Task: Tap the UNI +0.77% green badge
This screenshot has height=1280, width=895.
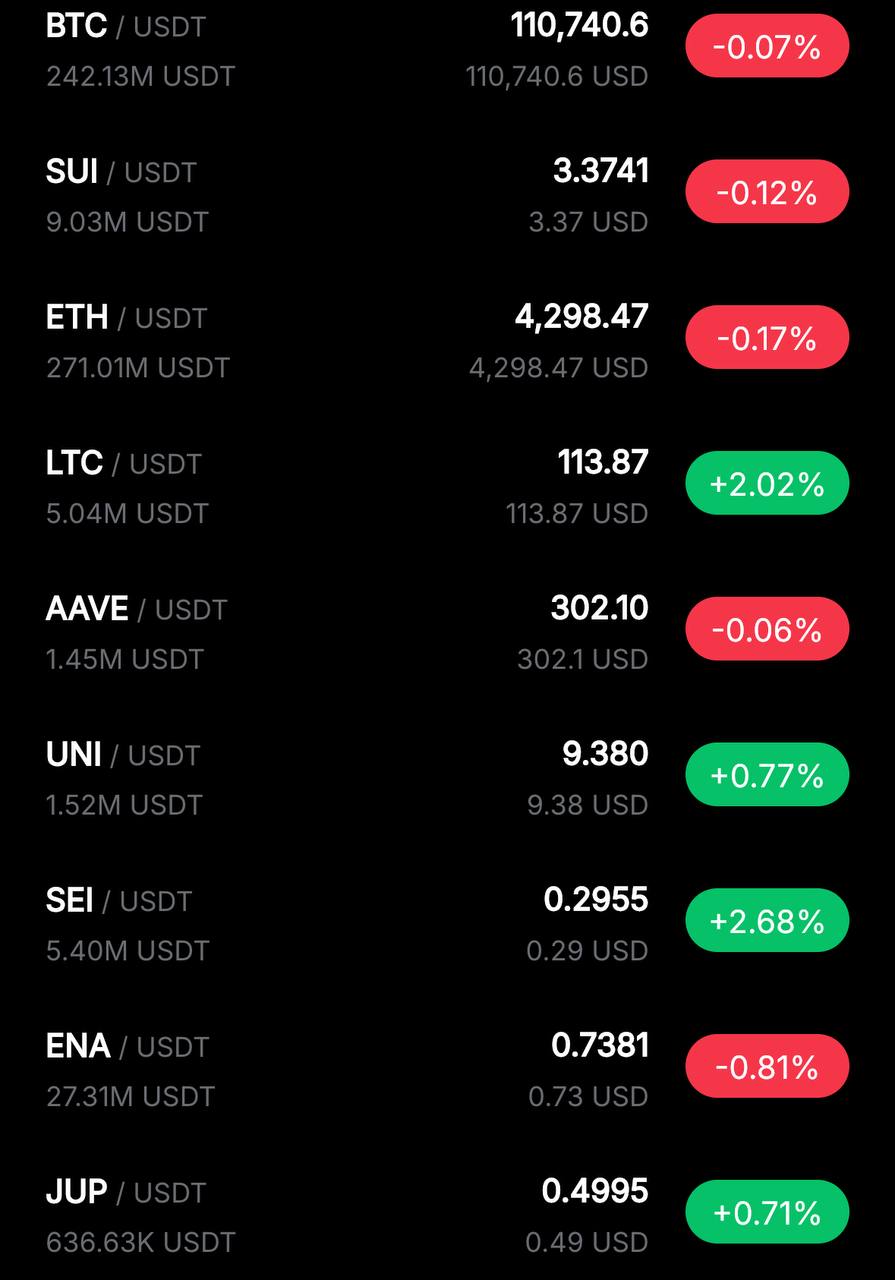Action: coord(767,775)
